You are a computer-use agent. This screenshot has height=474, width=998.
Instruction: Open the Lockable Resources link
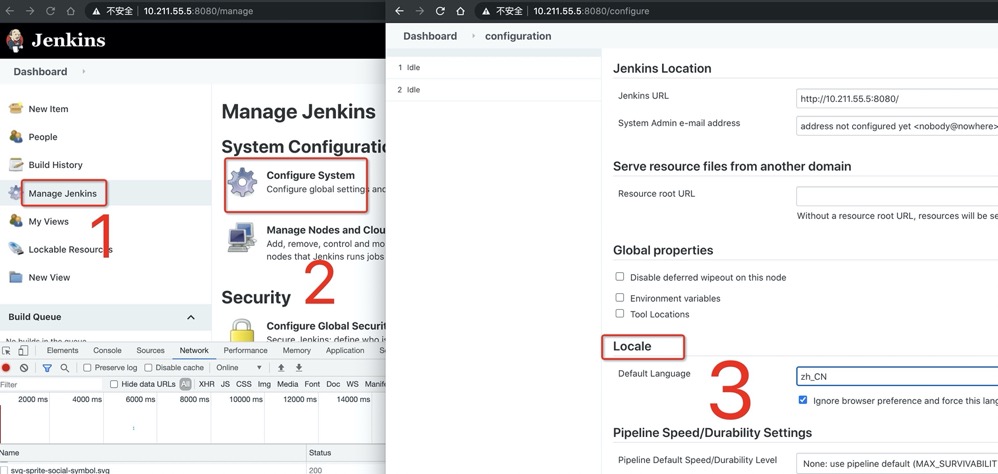click(69, 249)
